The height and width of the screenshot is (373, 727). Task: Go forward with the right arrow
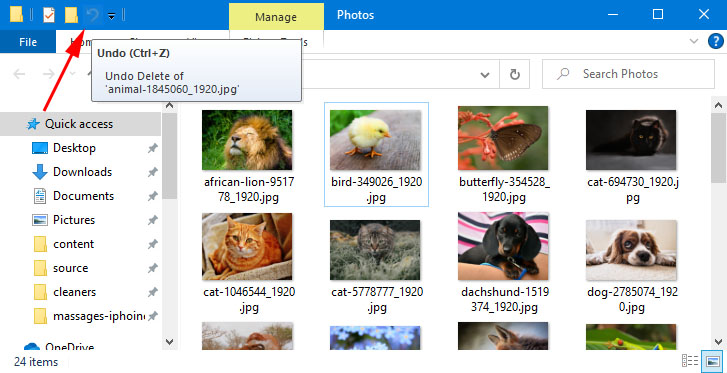click(x=48, y=74)
